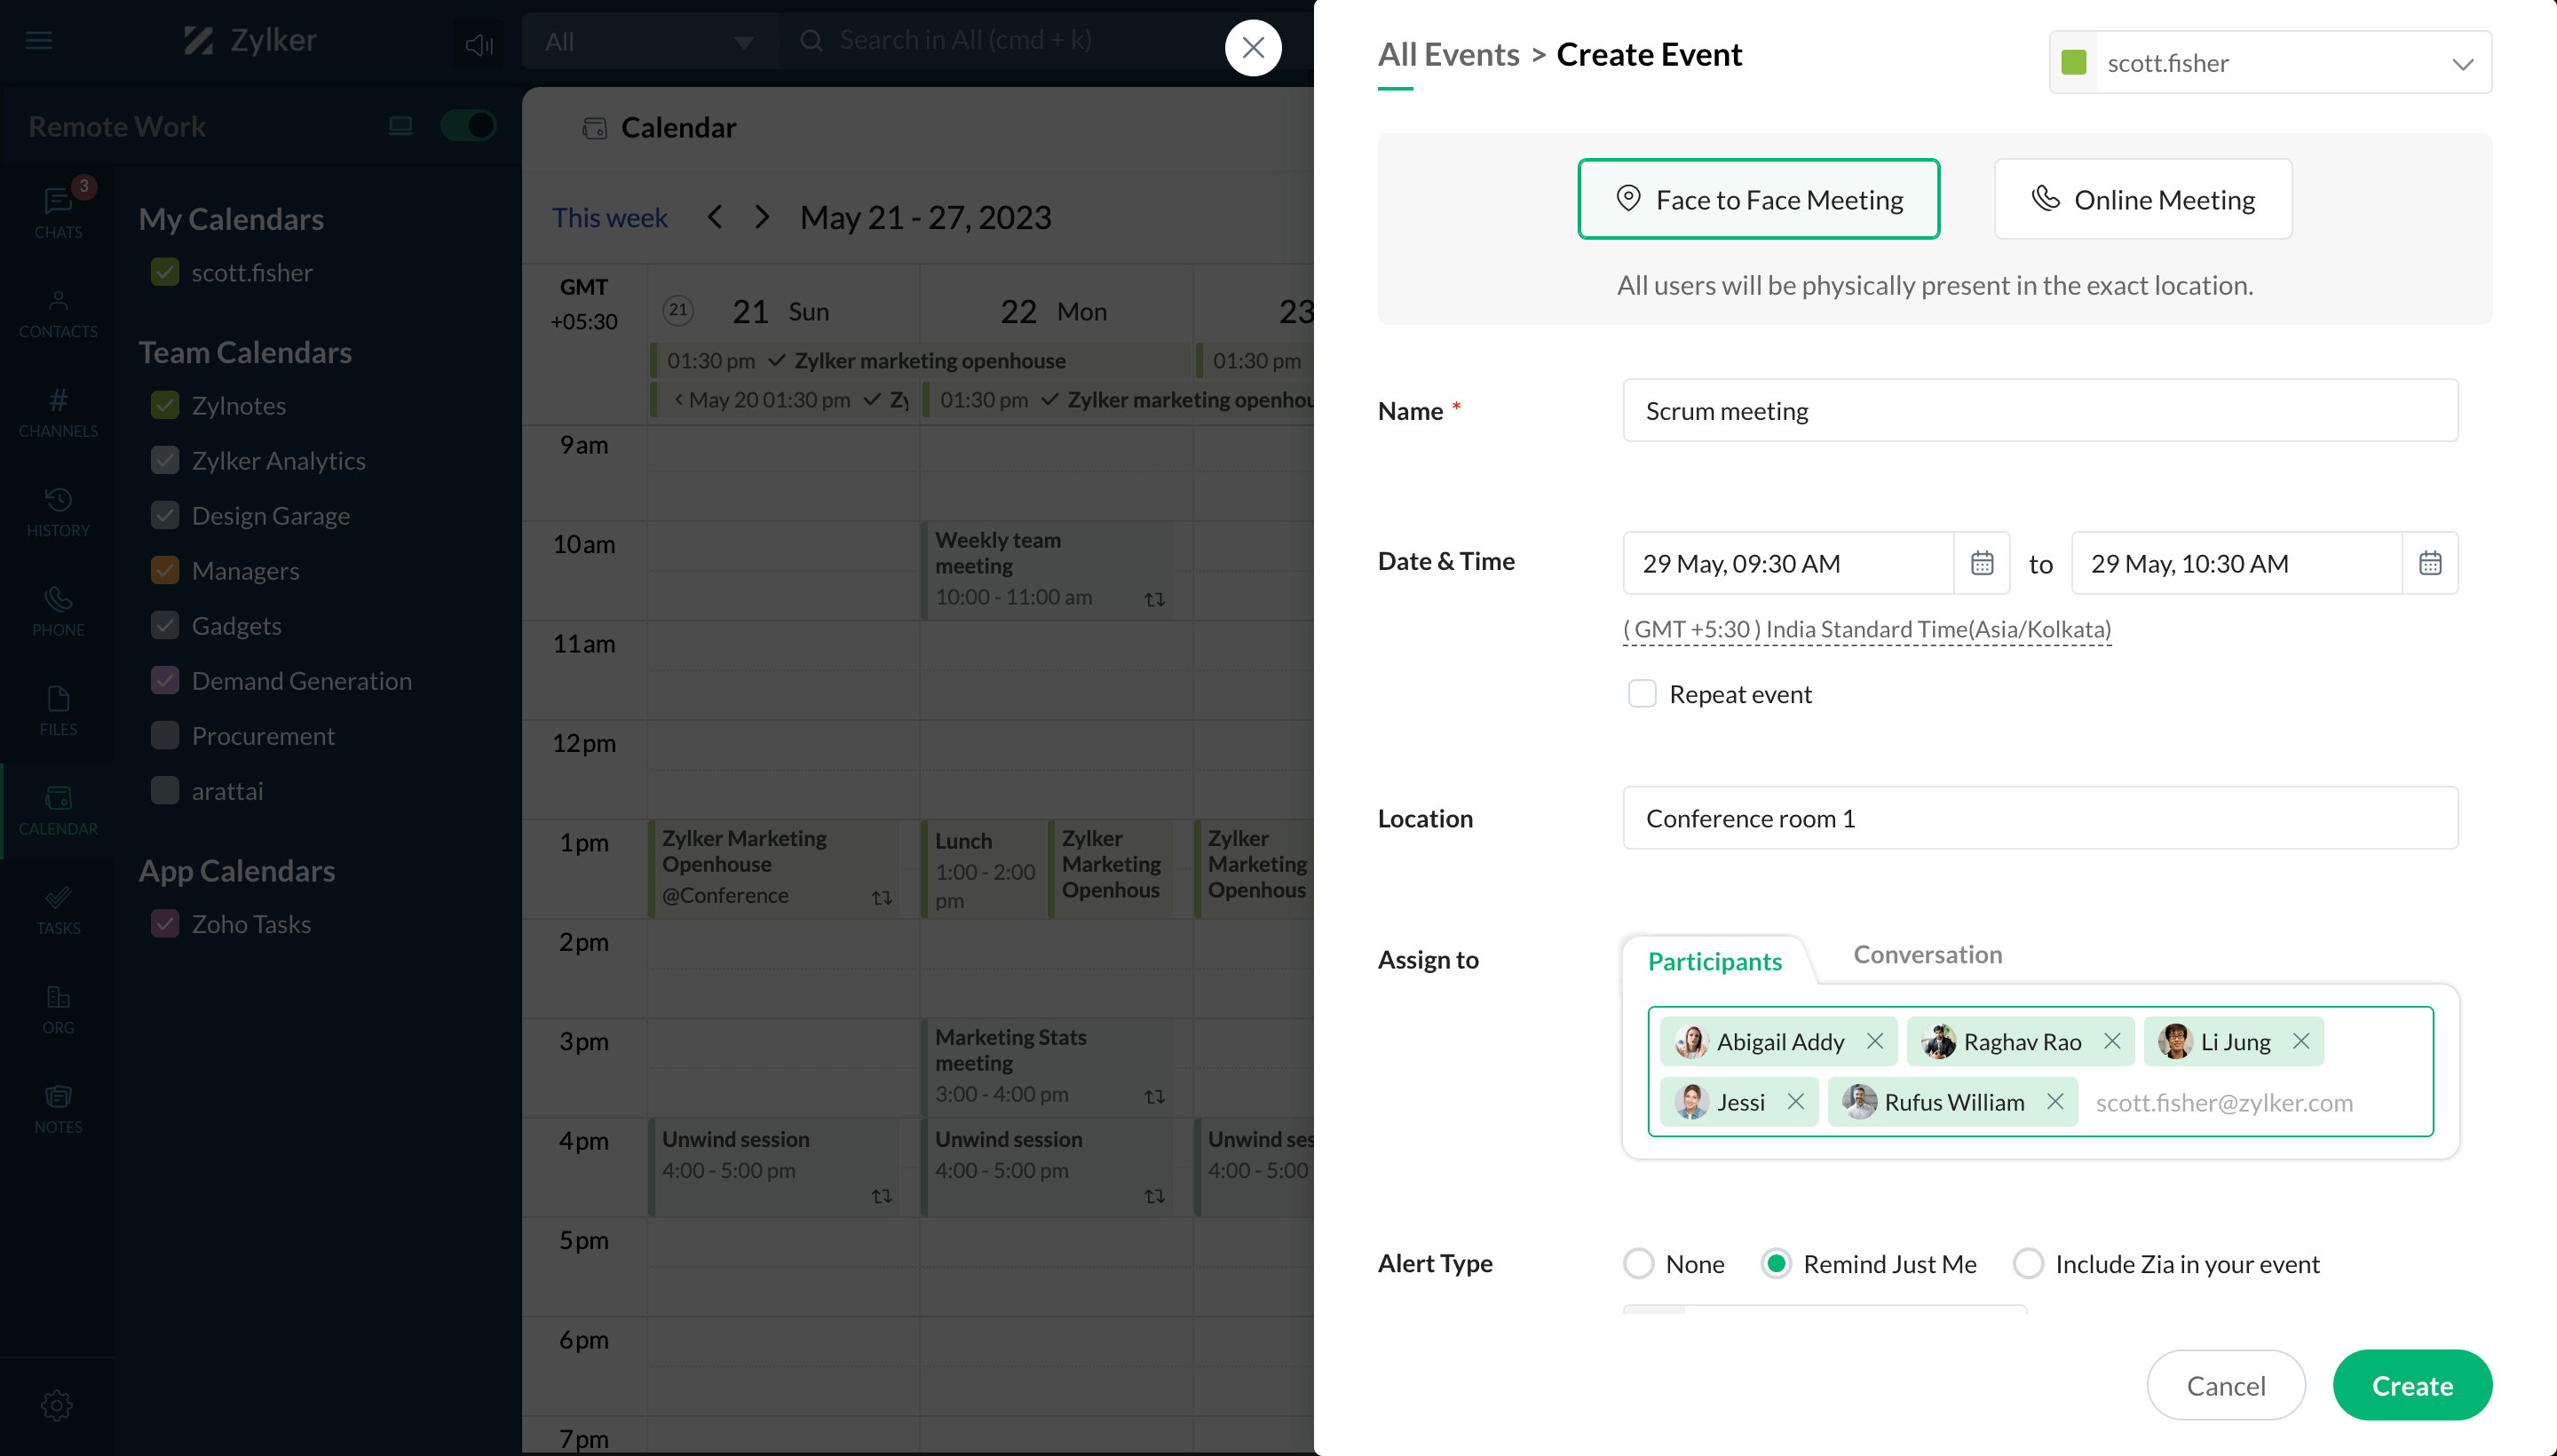
Task: Click the scott.fisher green color swatch
Action: [2074, 62]
